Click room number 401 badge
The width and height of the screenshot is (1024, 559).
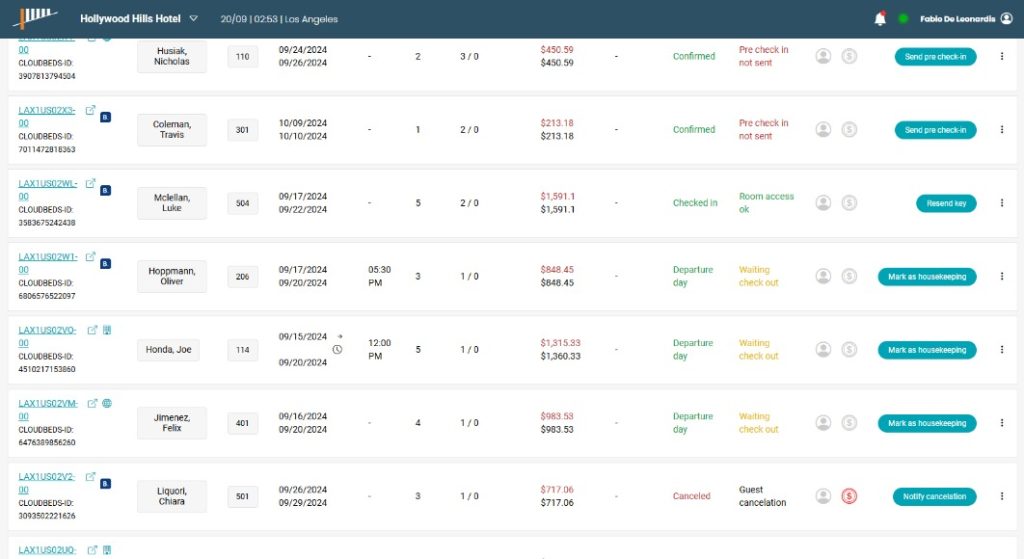tap(242, 423)
